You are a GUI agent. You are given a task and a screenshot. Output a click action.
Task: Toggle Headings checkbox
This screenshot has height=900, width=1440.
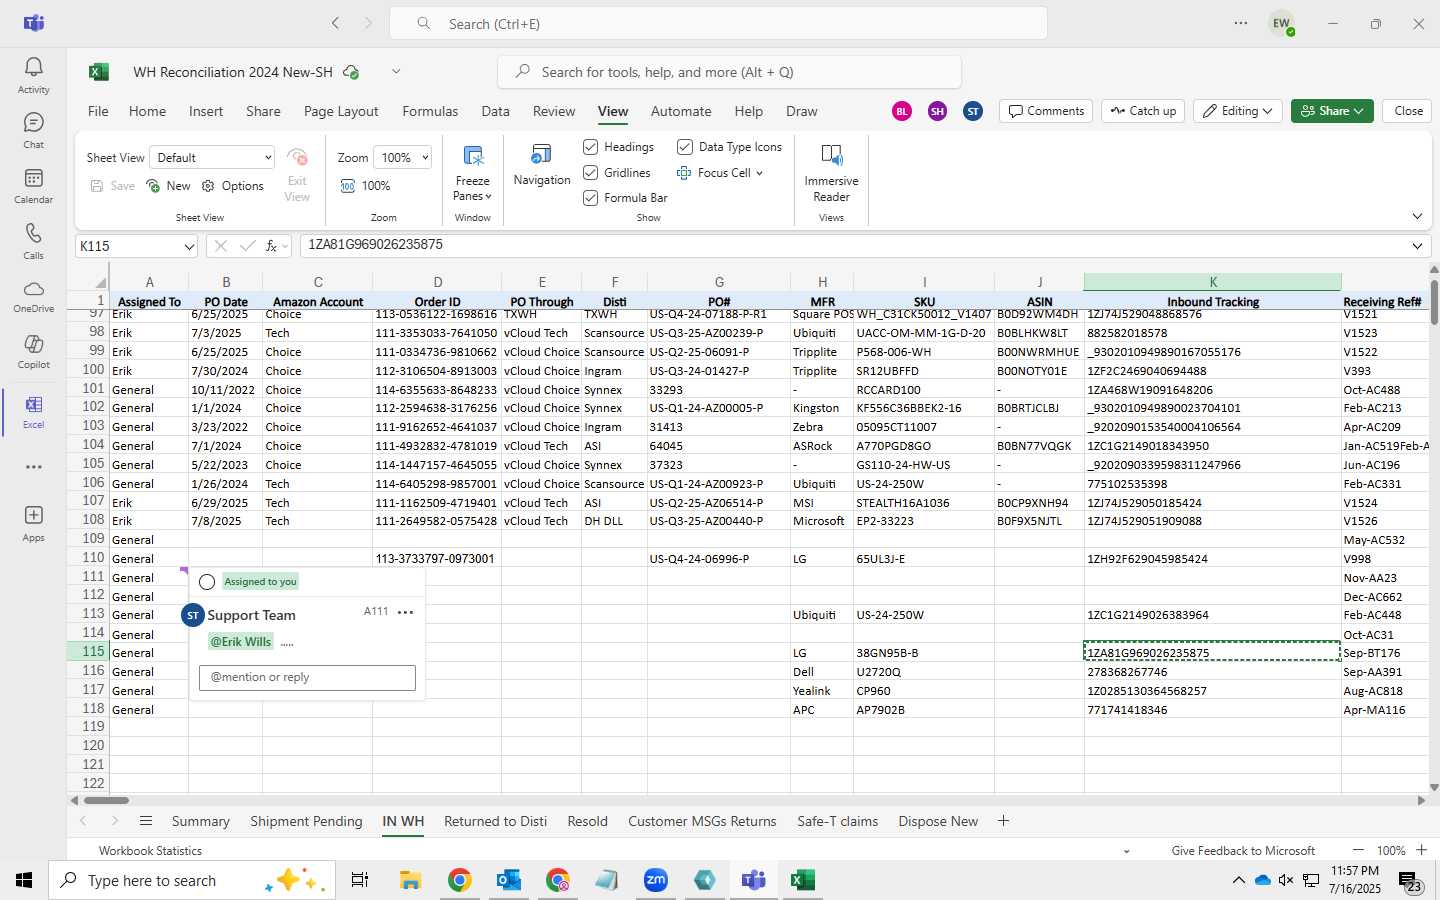coord(591,147)
